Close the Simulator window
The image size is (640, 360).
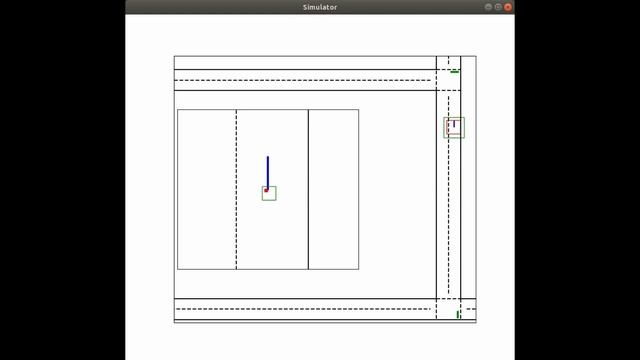pos(508,7)
